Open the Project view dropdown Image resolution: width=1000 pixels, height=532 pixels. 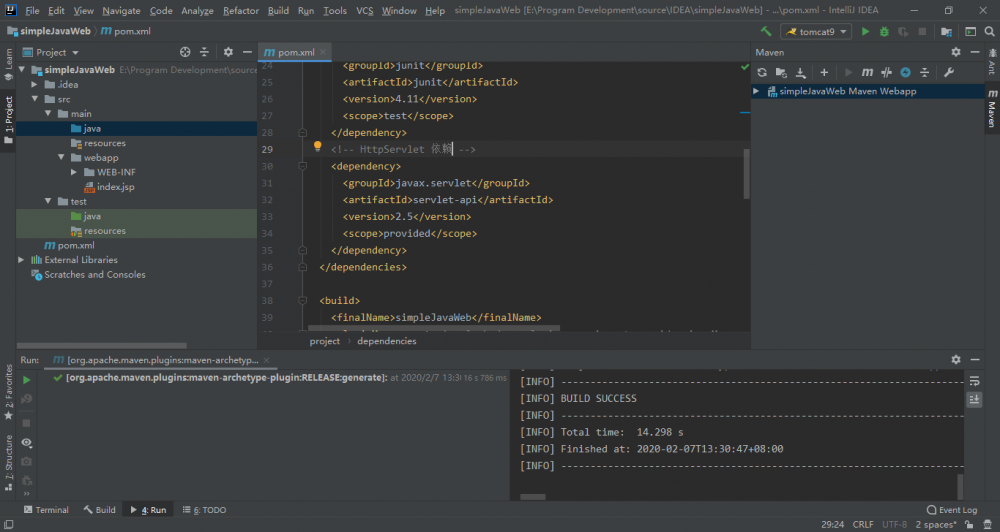[51, 52]
